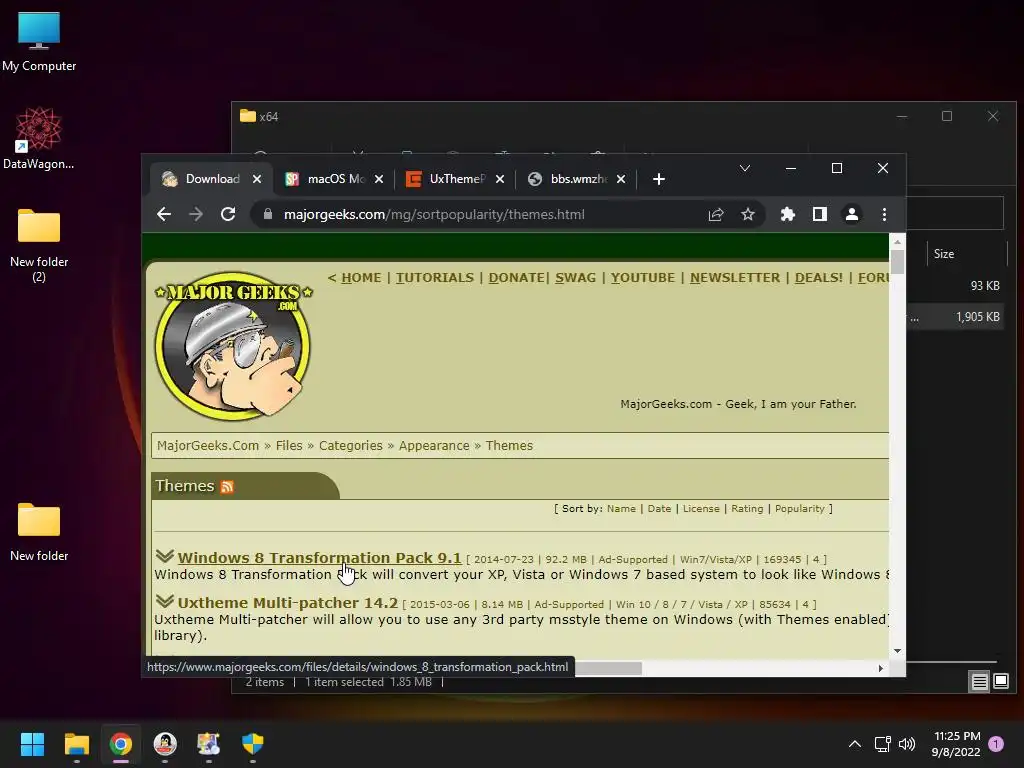The height and width of the screenshot is (768, 1024).
Task: Open the DEALS! nav link
Action: tap(818, 278)
